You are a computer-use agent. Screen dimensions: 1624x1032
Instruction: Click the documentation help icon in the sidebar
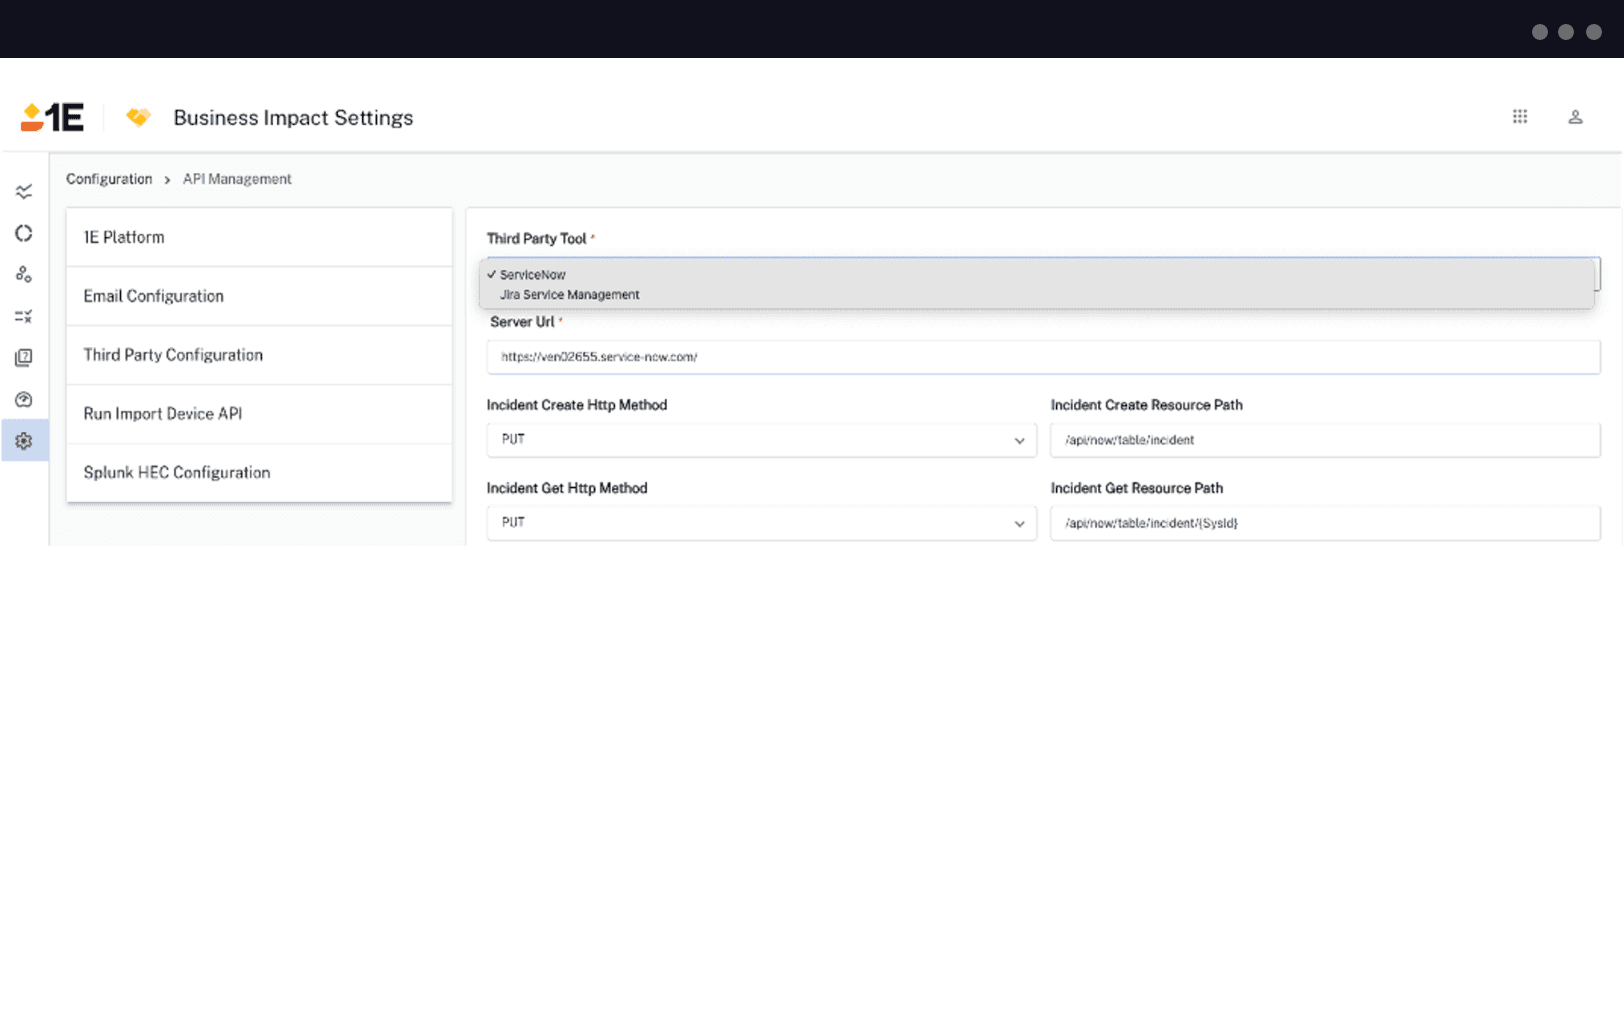[x=24, y=357]
